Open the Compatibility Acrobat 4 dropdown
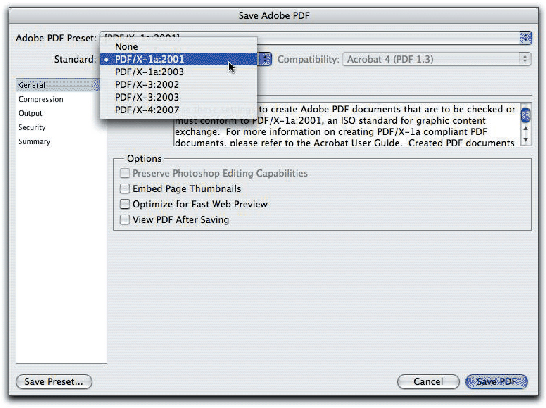Image resolution: width=546 pixels, height=408 pixels. point(437,59)
